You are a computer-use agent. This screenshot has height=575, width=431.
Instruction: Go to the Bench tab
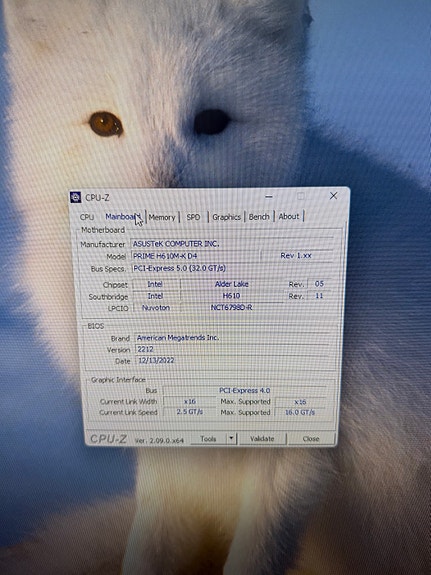(x=259, y=217)
